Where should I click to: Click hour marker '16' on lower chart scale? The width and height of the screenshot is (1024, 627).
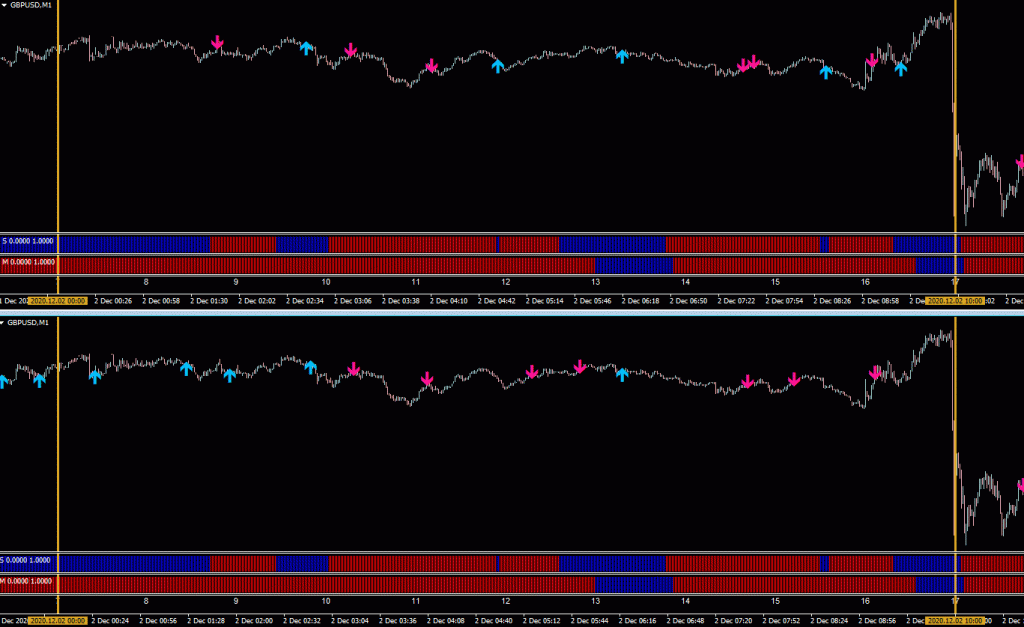click(x=865, y=601)
